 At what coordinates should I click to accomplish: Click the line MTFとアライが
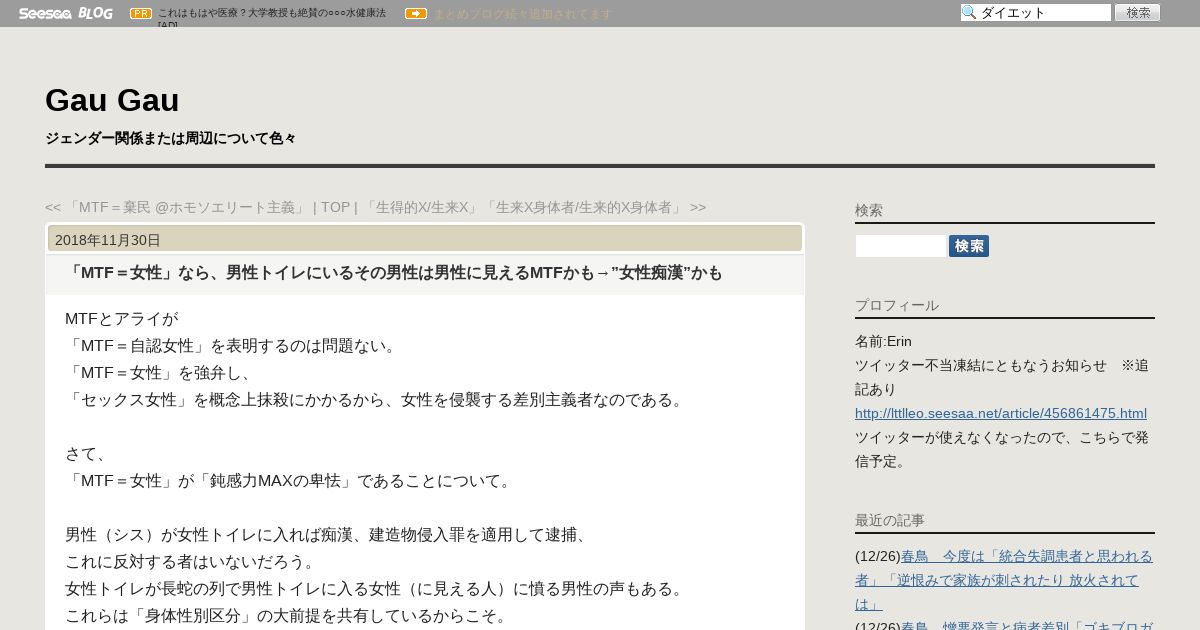[121, 319]
